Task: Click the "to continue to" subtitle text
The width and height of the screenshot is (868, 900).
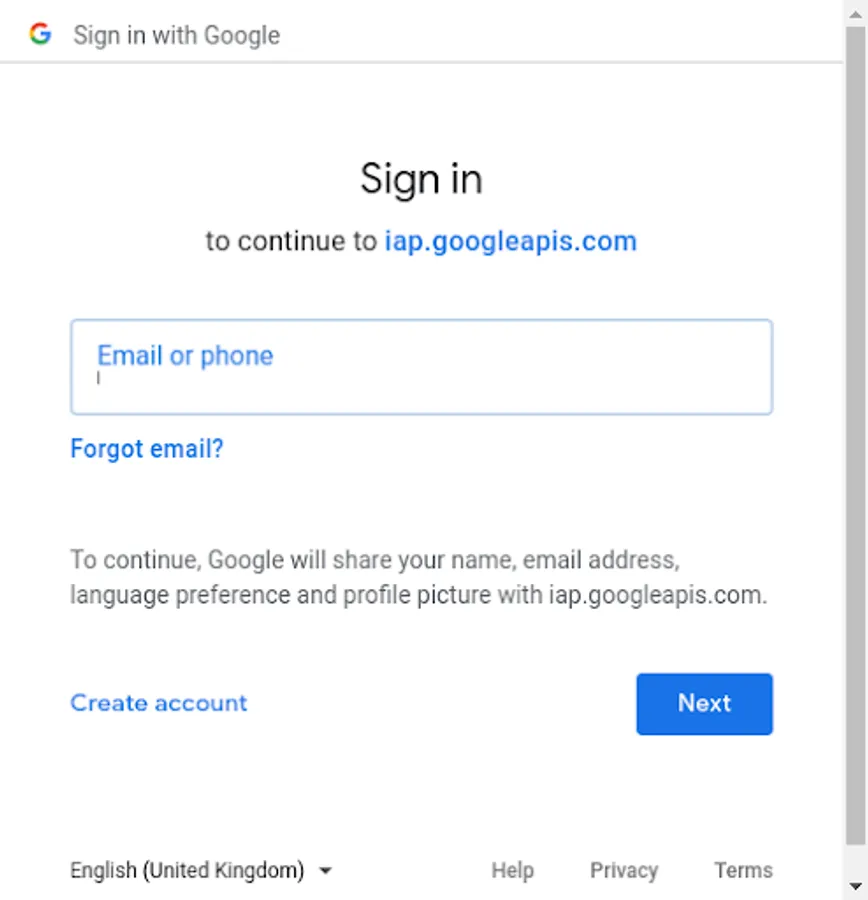Action: 292,241
